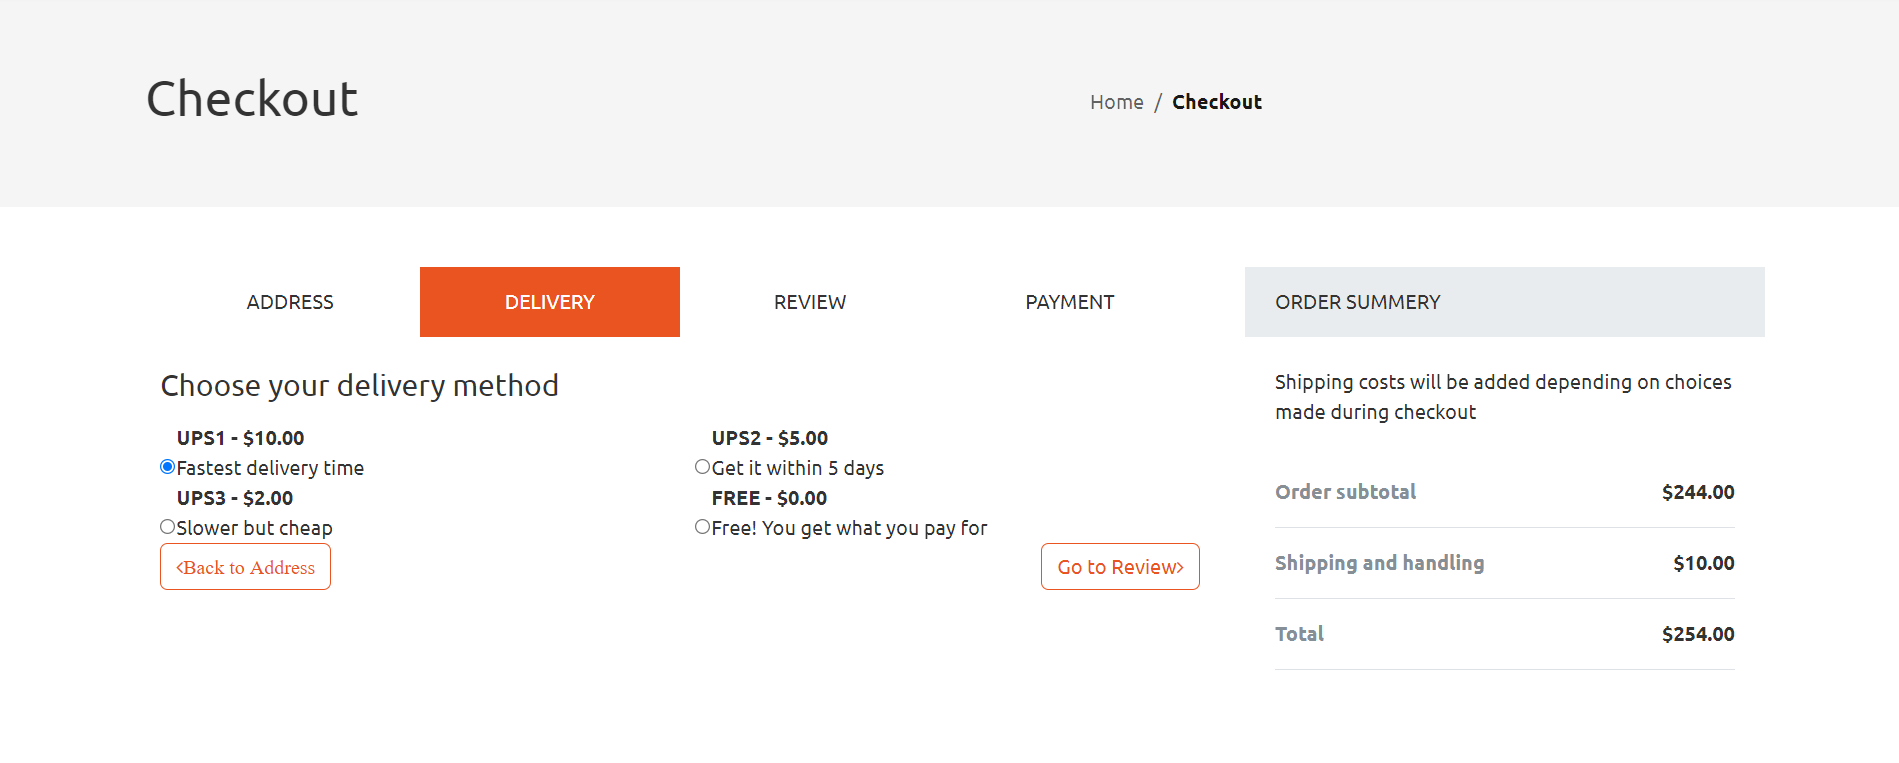Switch to the PAYMENT tab

coord(1069,301)
